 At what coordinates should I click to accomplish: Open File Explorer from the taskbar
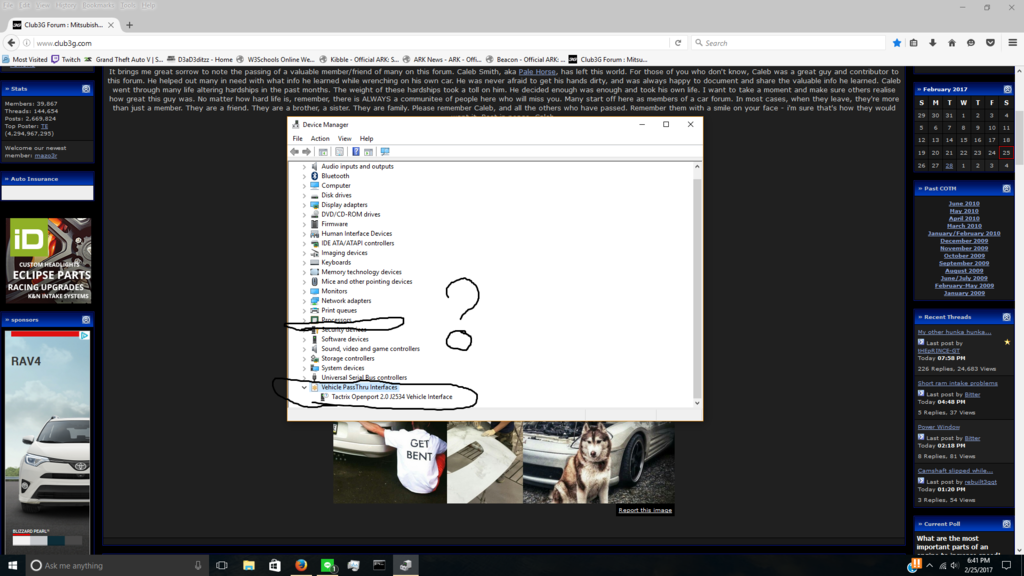coord(249,566)
